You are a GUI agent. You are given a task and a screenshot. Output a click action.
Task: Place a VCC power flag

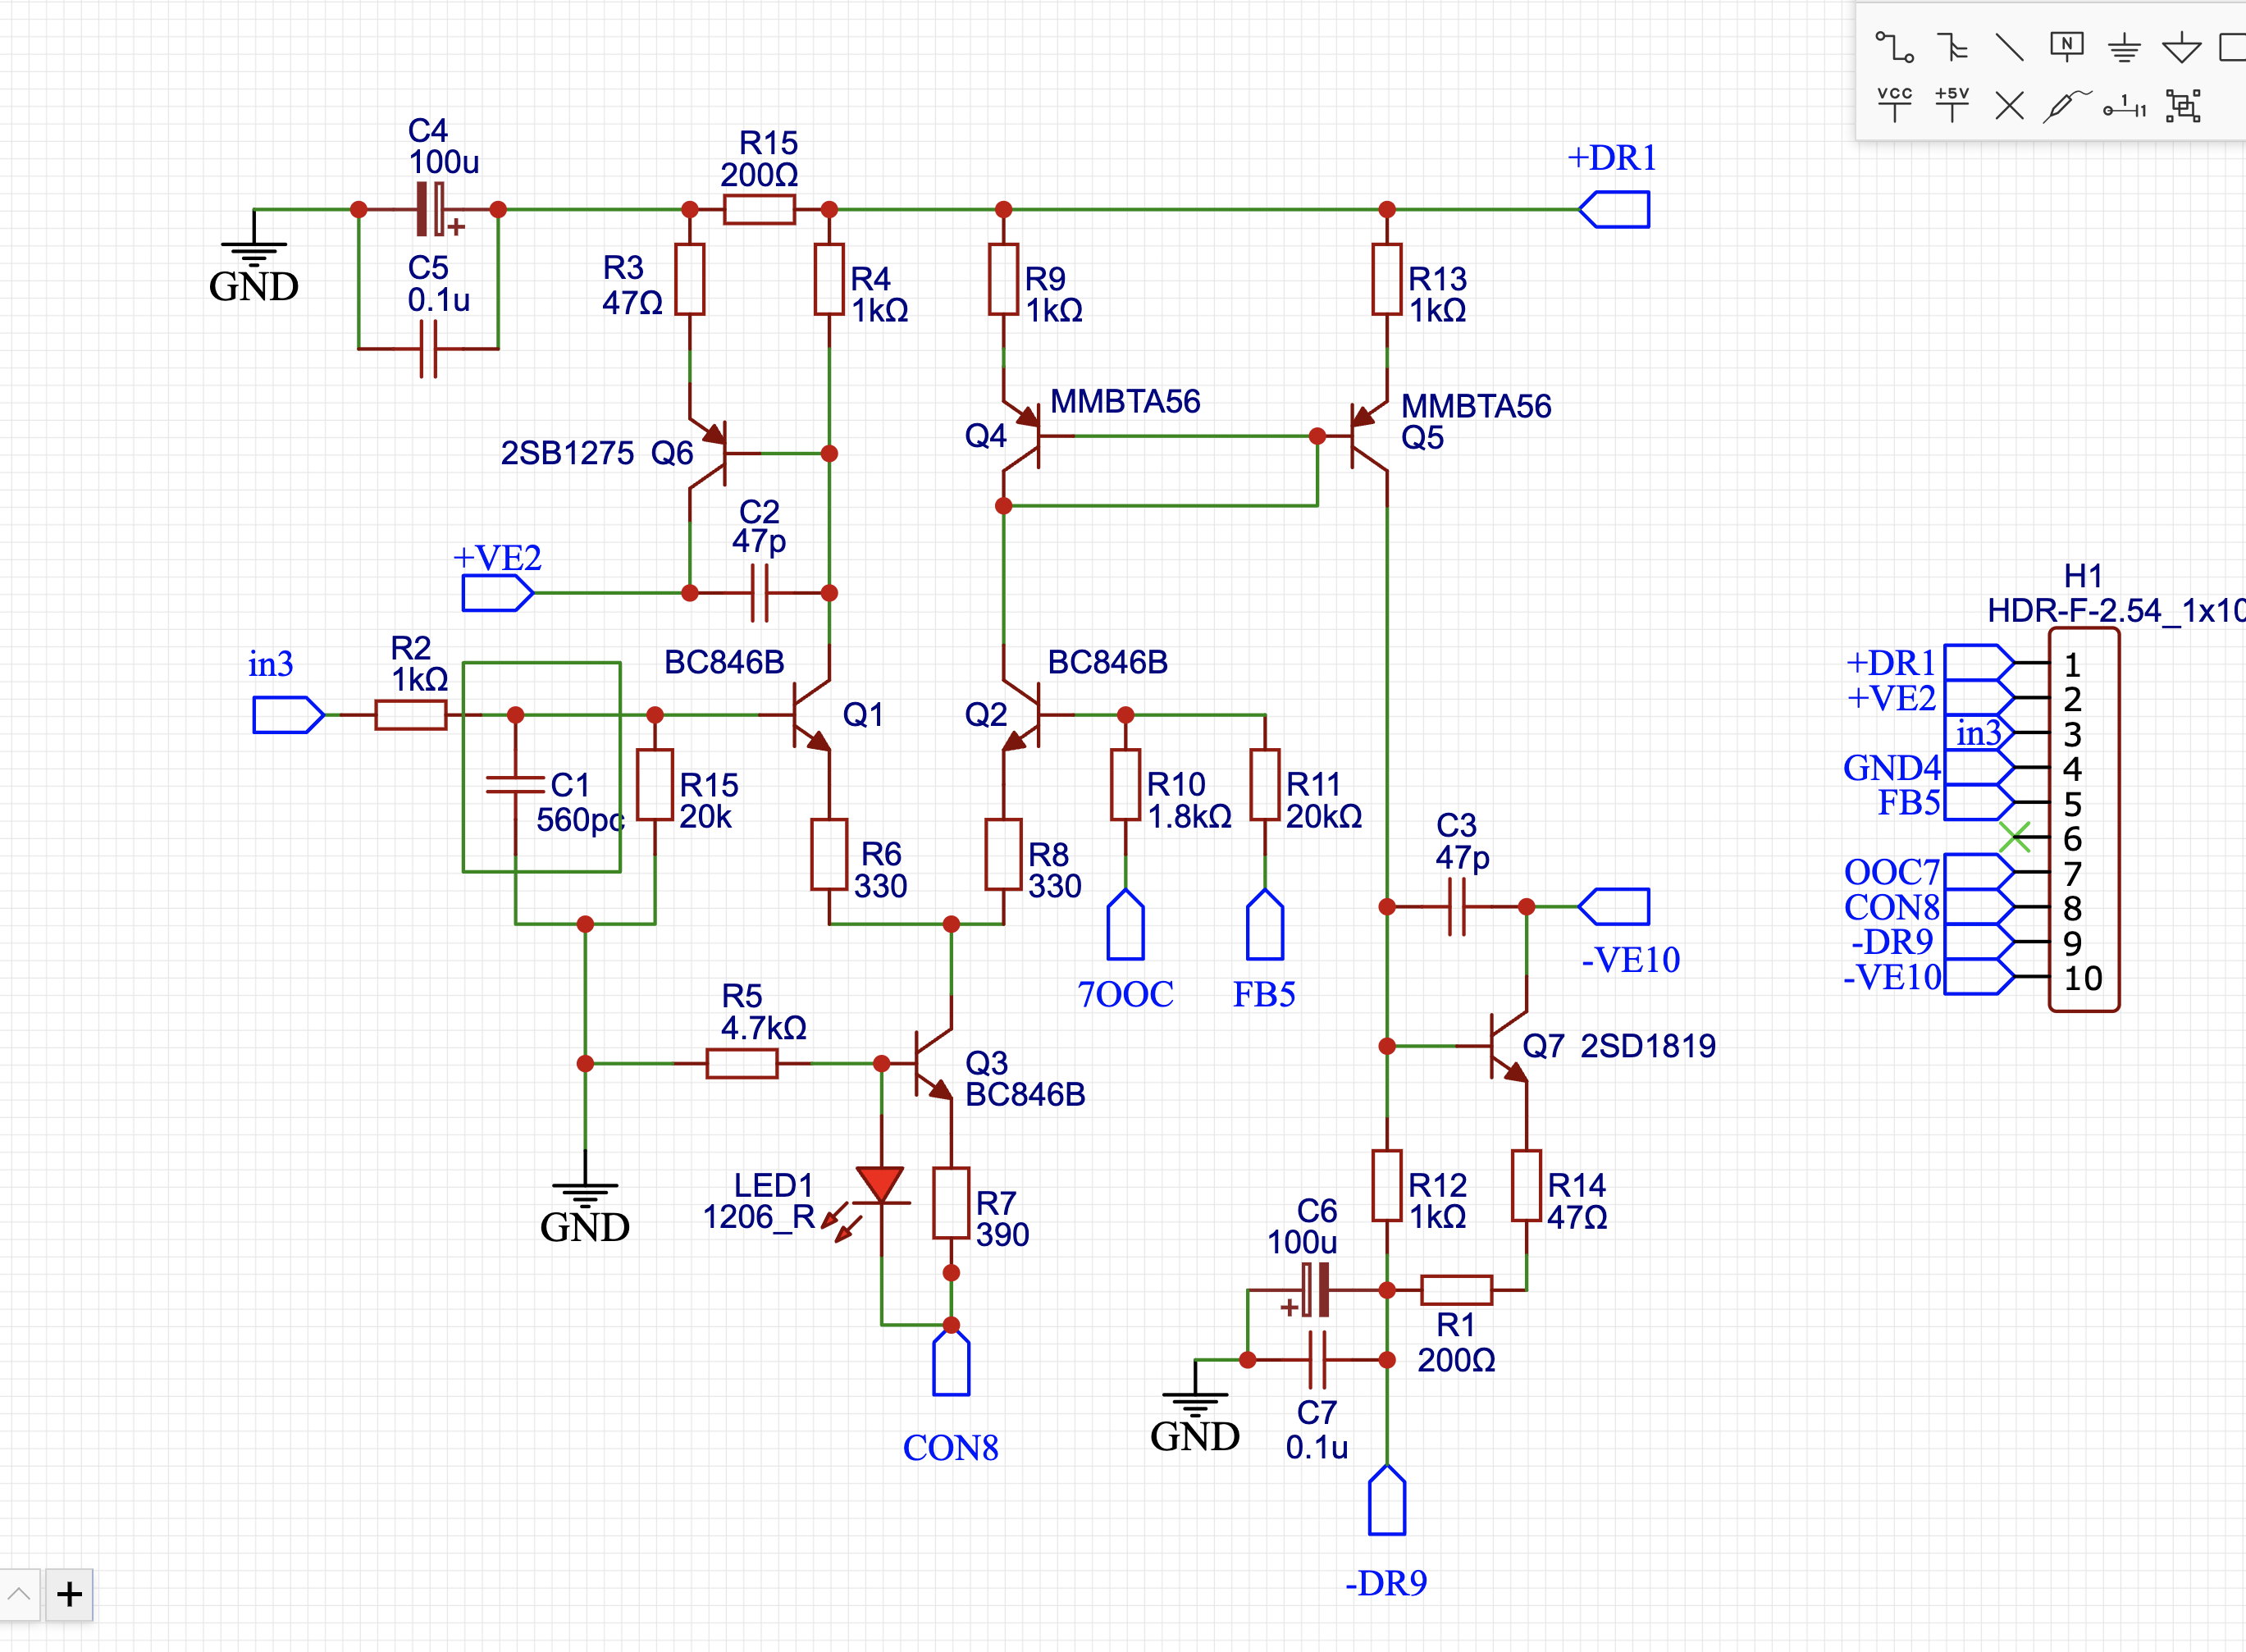pos(1894,104)
